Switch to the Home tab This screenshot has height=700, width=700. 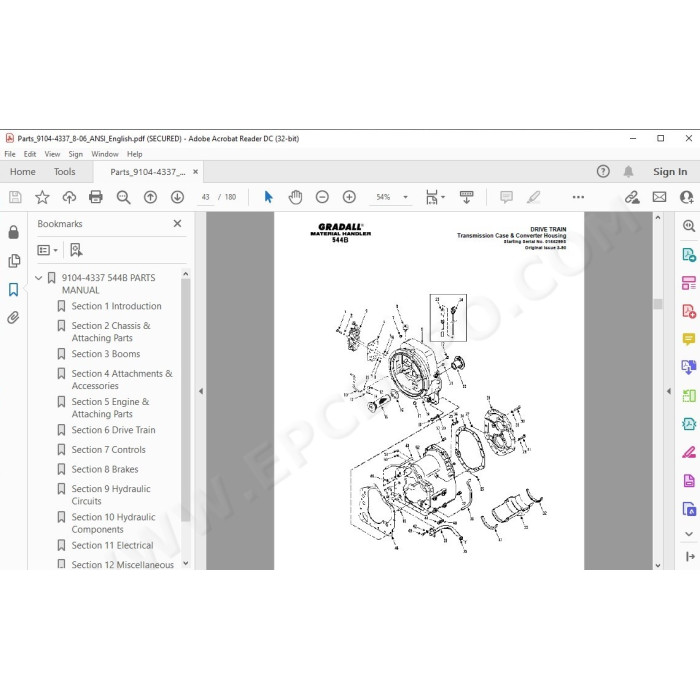point(23,171)
